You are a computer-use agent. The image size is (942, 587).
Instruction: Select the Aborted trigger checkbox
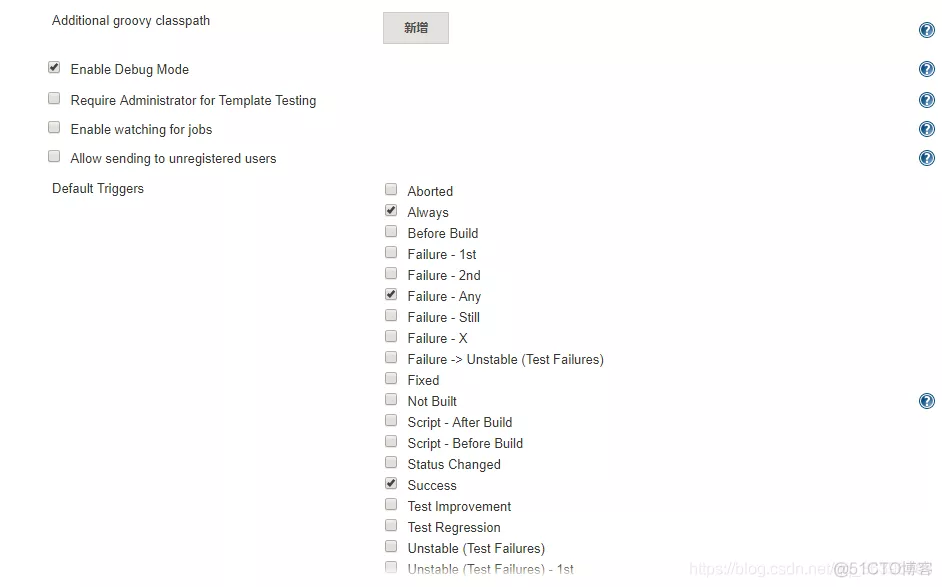(x=391, y=189)
